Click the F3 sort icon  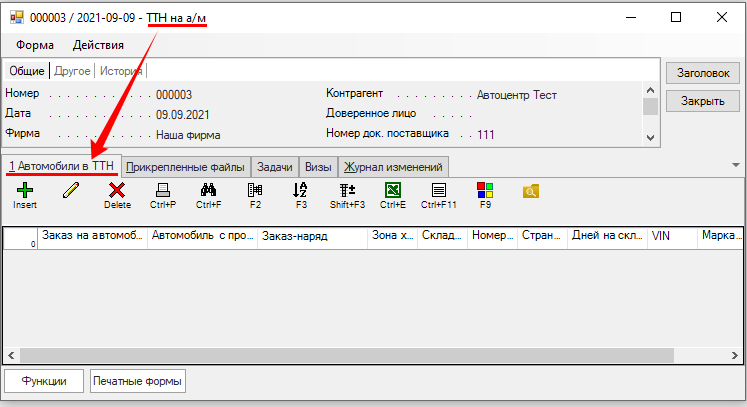coord(301,190)
